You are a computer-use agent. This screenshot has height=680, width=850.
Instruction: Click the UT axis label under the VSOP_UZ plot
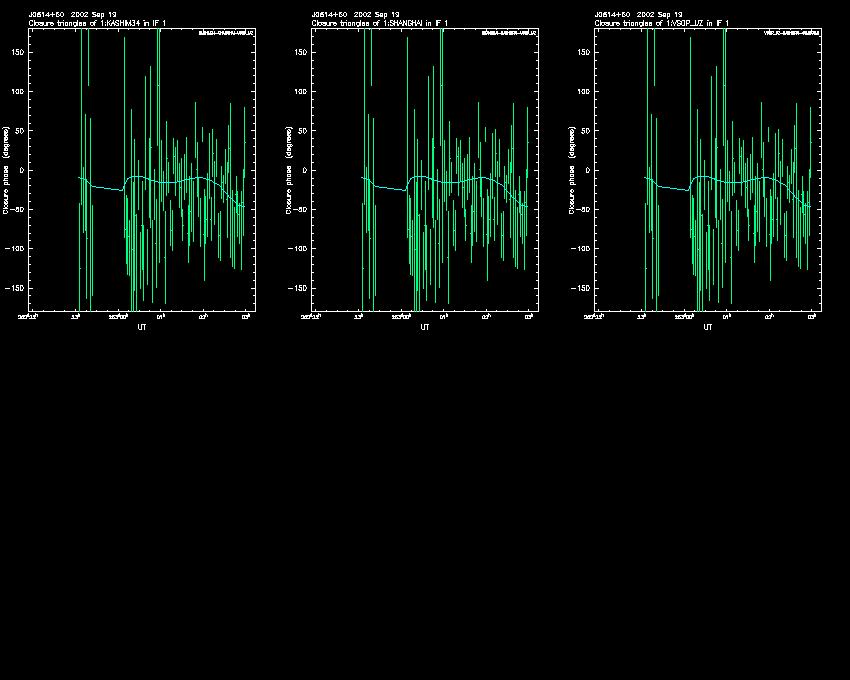pos(707,327)
